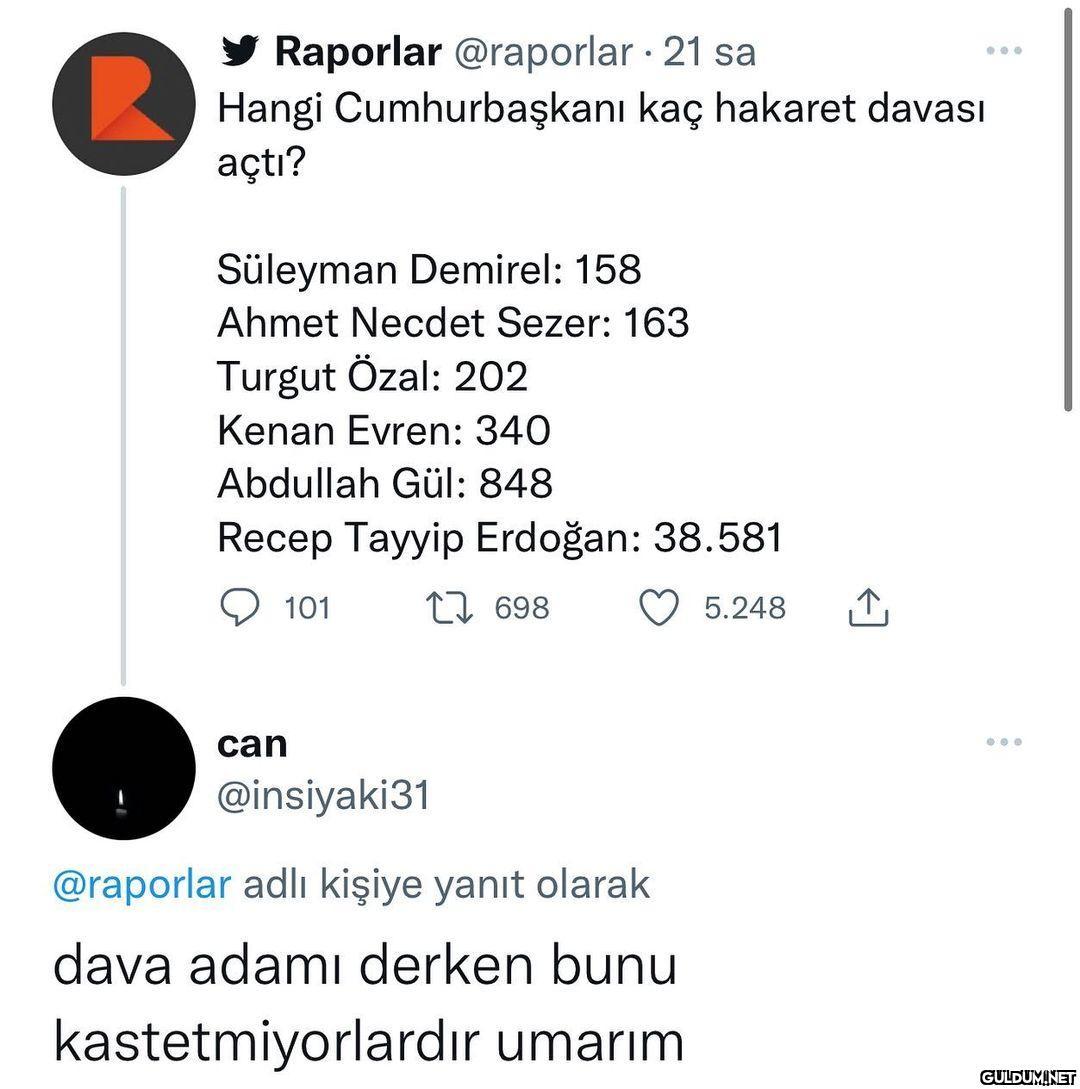The width and height of the screenshot is (1080, 1089).
Task: Click the Twitter bird logo icon
Action: coord(240,51)
